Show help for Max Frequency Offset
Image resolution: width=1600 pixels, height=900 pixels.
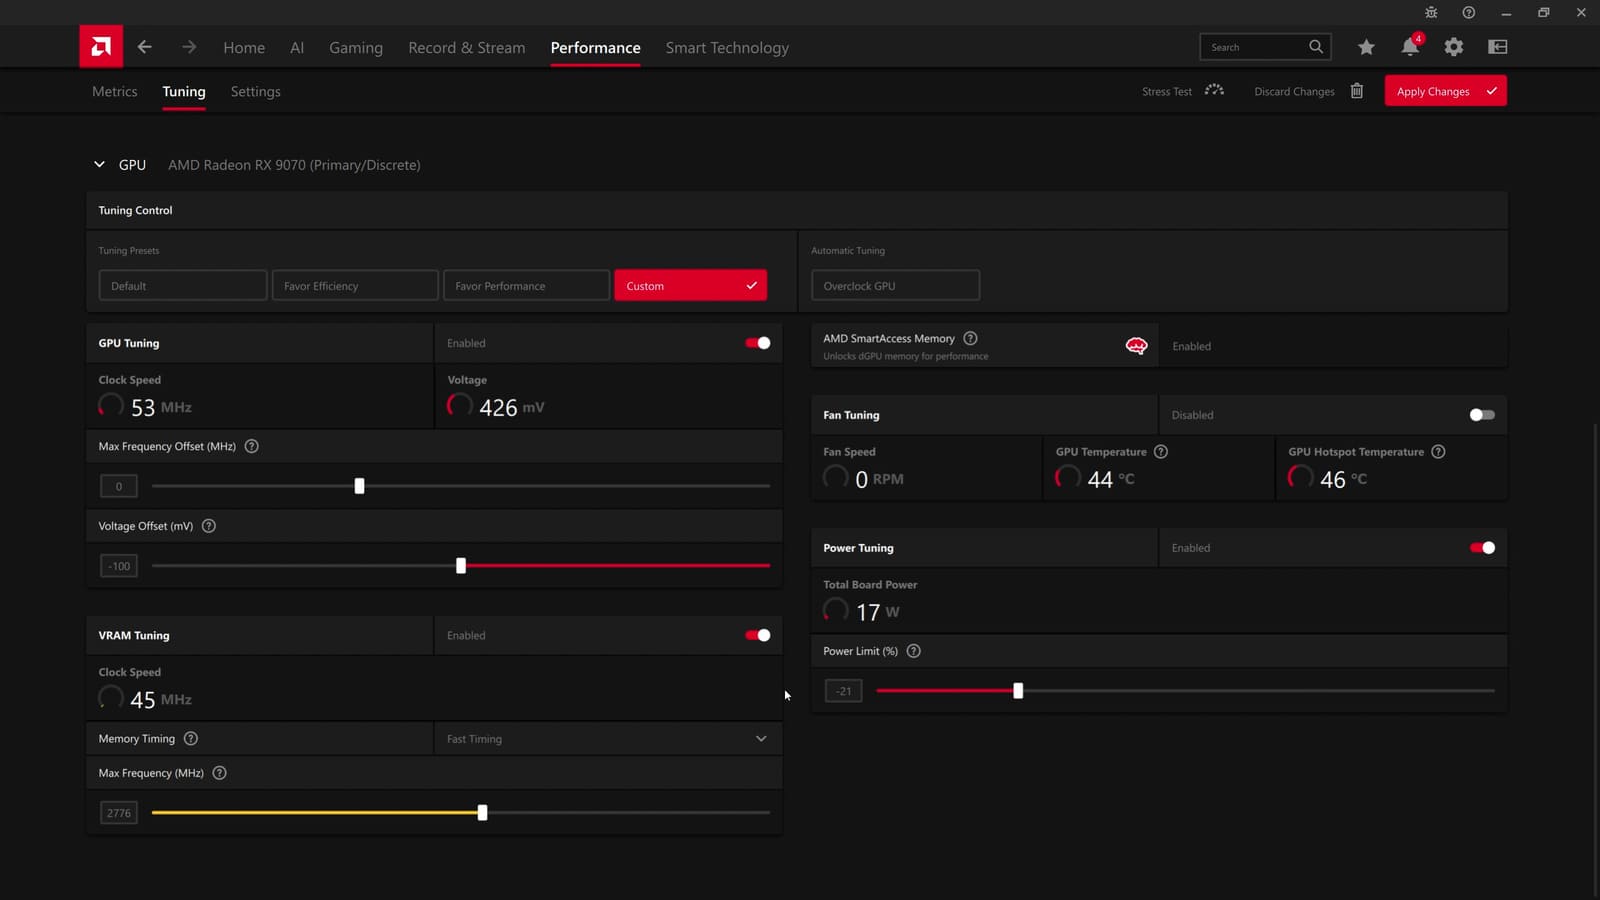[x=252, y=446]
